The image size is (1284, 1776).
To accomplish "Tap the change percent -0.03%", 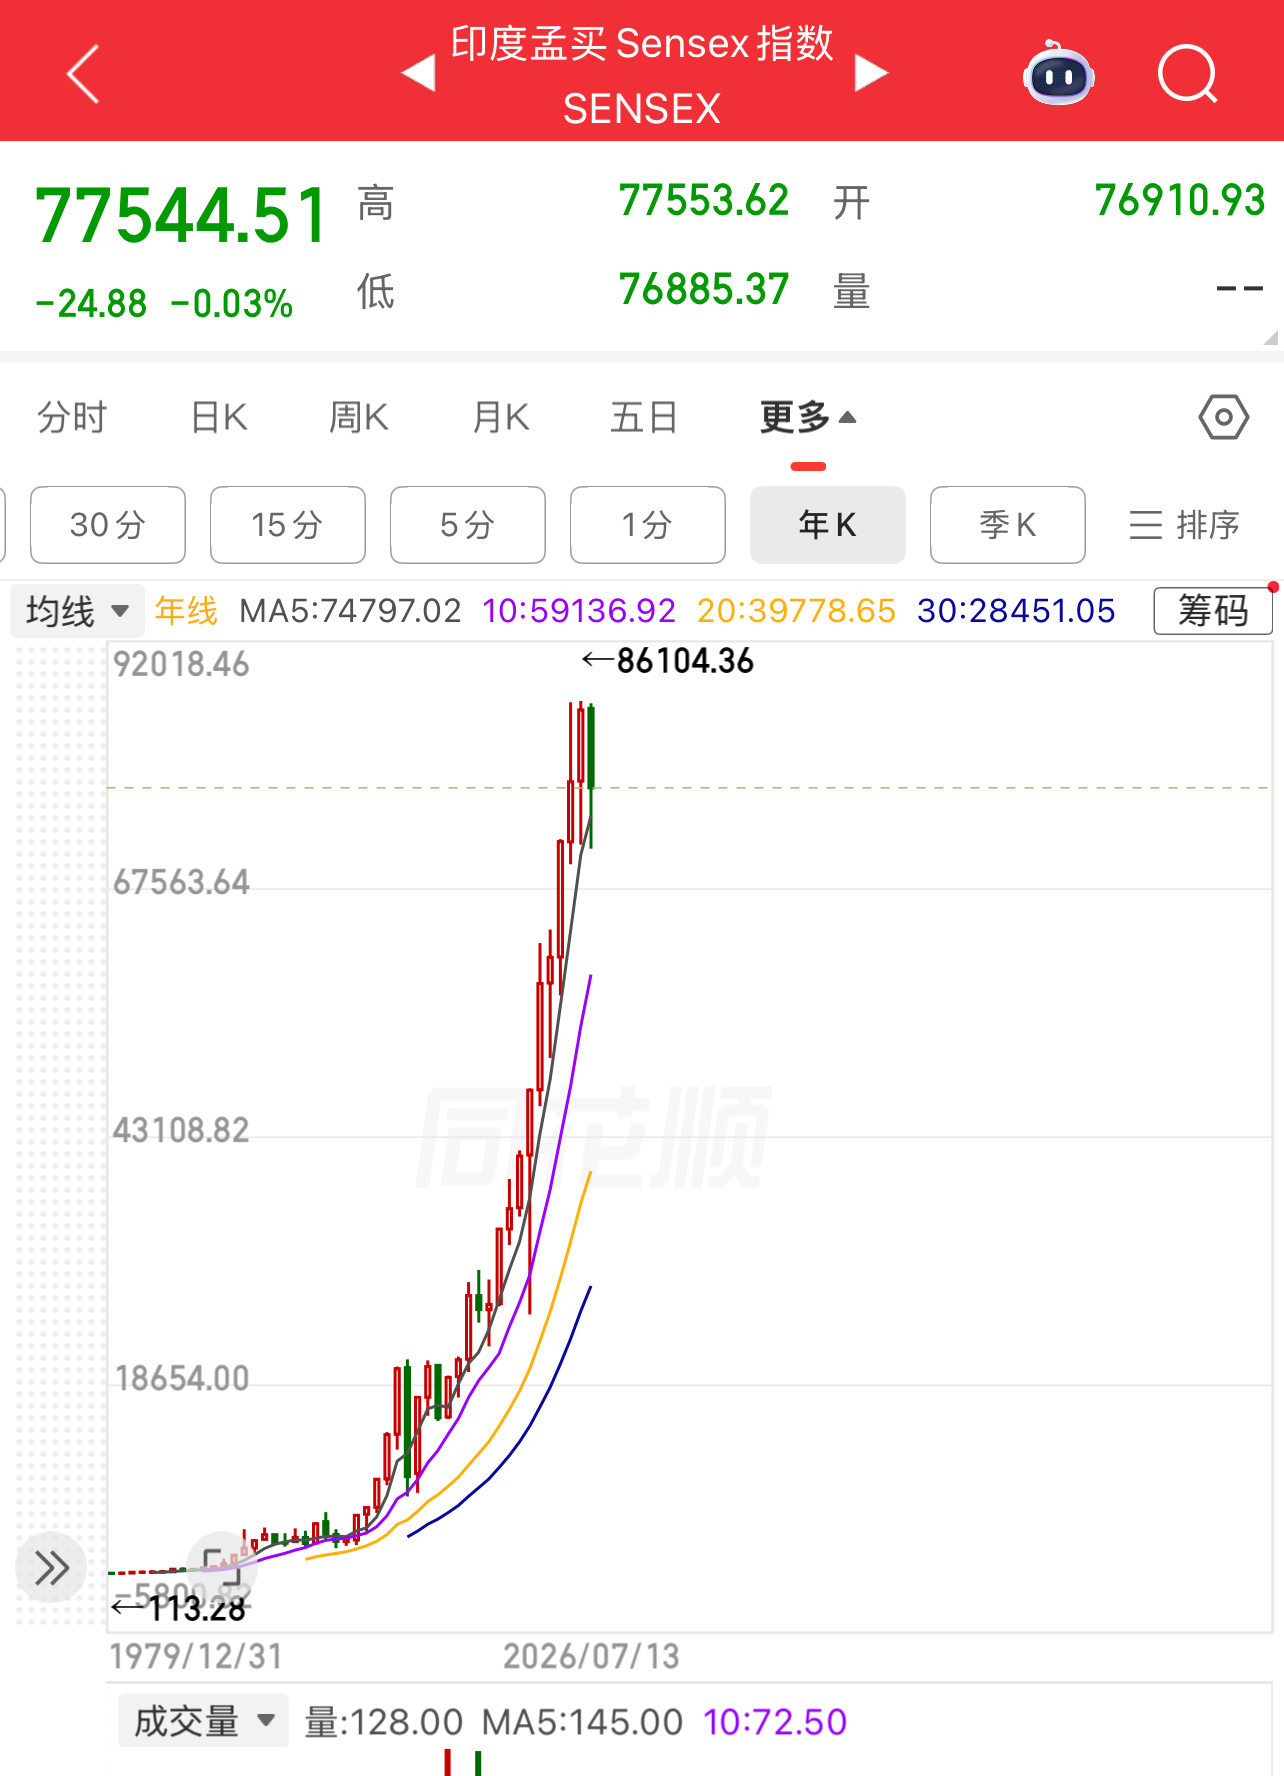I will (x=232, y=304).
